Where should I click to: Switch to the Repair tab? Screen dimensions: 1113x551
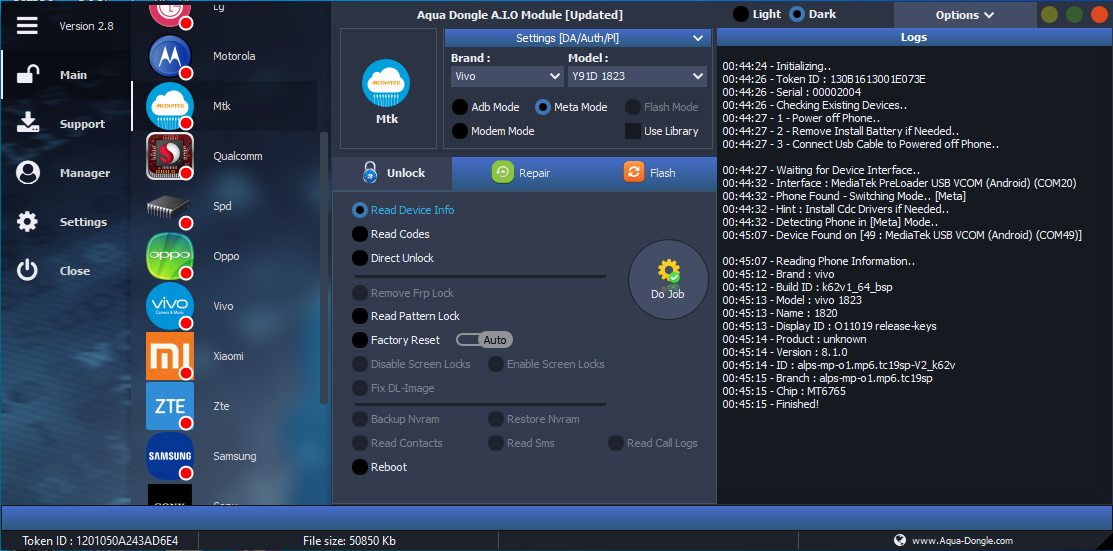[x=521, y=173]
